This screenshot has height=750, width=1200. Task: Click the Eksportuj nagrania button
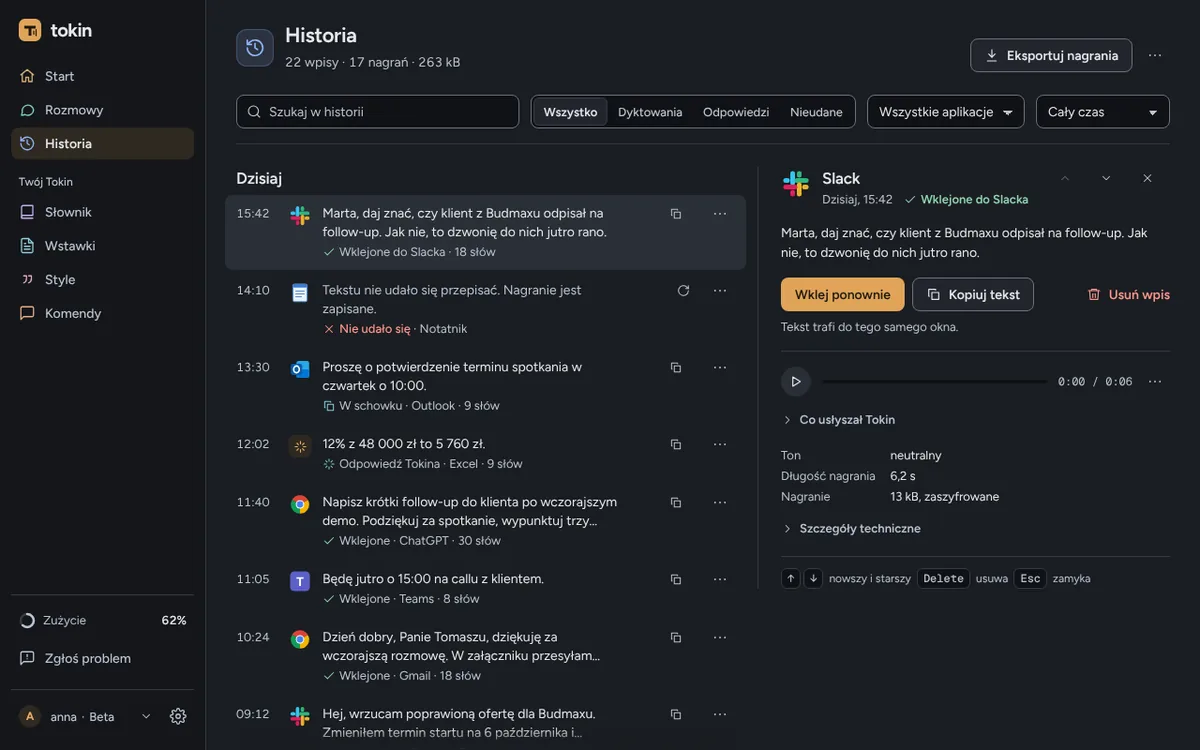1051,55
